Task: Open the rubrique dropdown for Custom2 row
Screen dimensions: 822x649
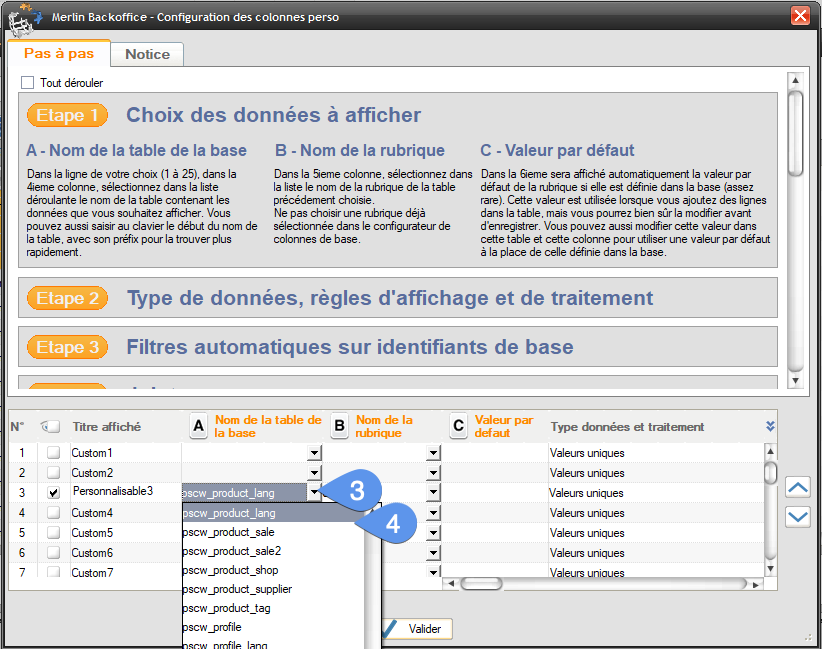Action: click(433, 472)
